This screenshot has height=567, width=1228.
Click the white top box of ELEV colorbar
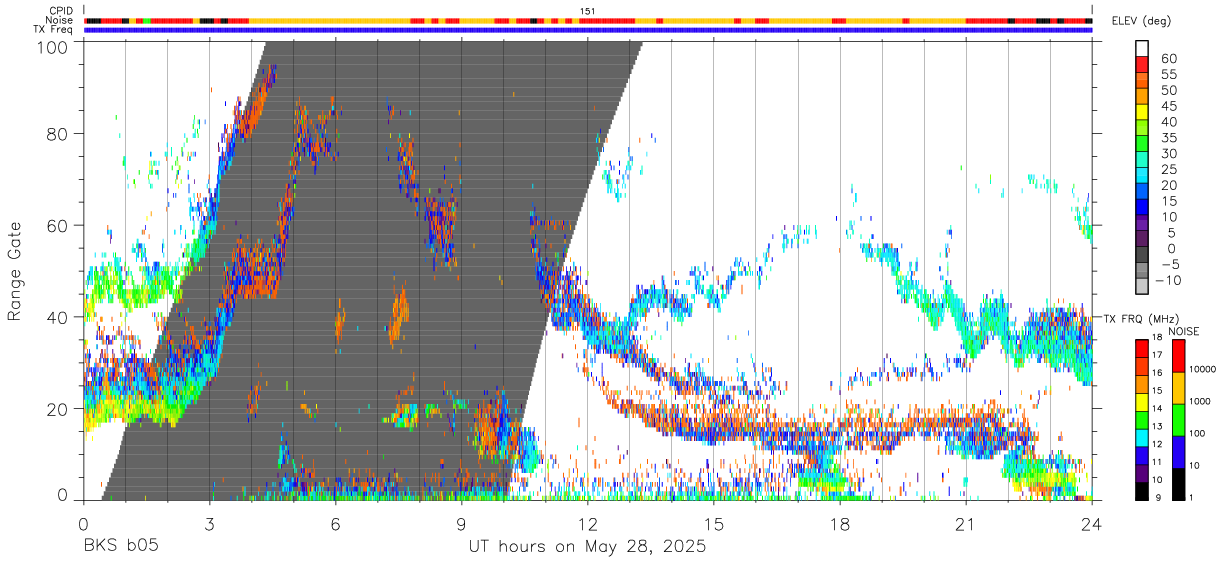click(1142, 49)
